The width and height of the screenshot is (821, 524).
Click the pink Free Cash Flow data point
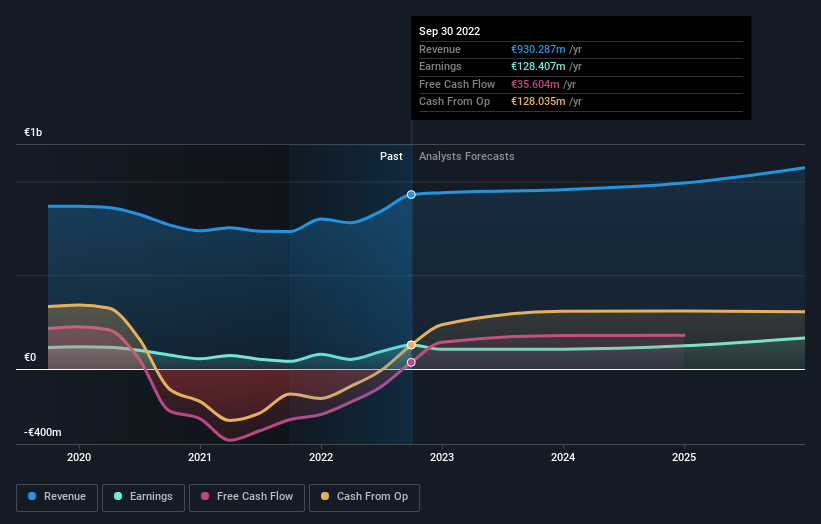click(411, 362)
